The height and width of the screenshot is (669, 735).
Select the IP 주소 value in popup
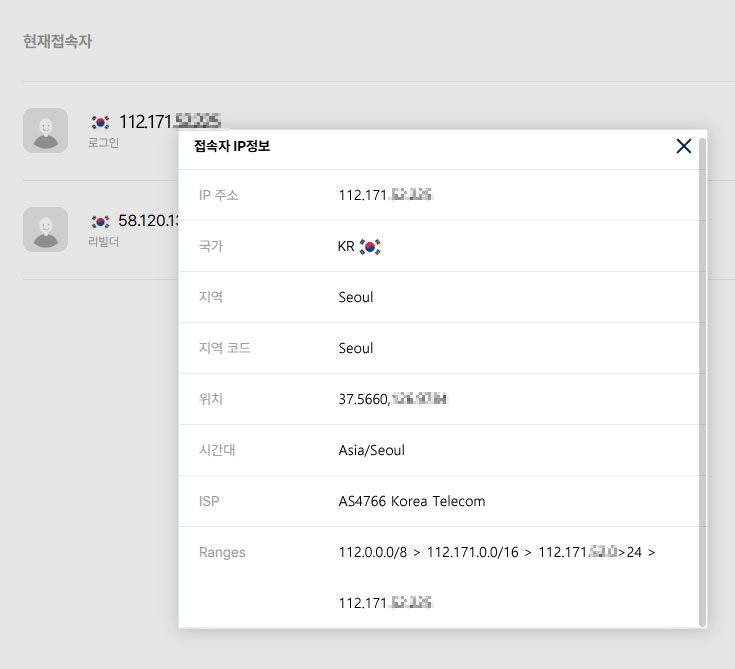tap(385, 195)
